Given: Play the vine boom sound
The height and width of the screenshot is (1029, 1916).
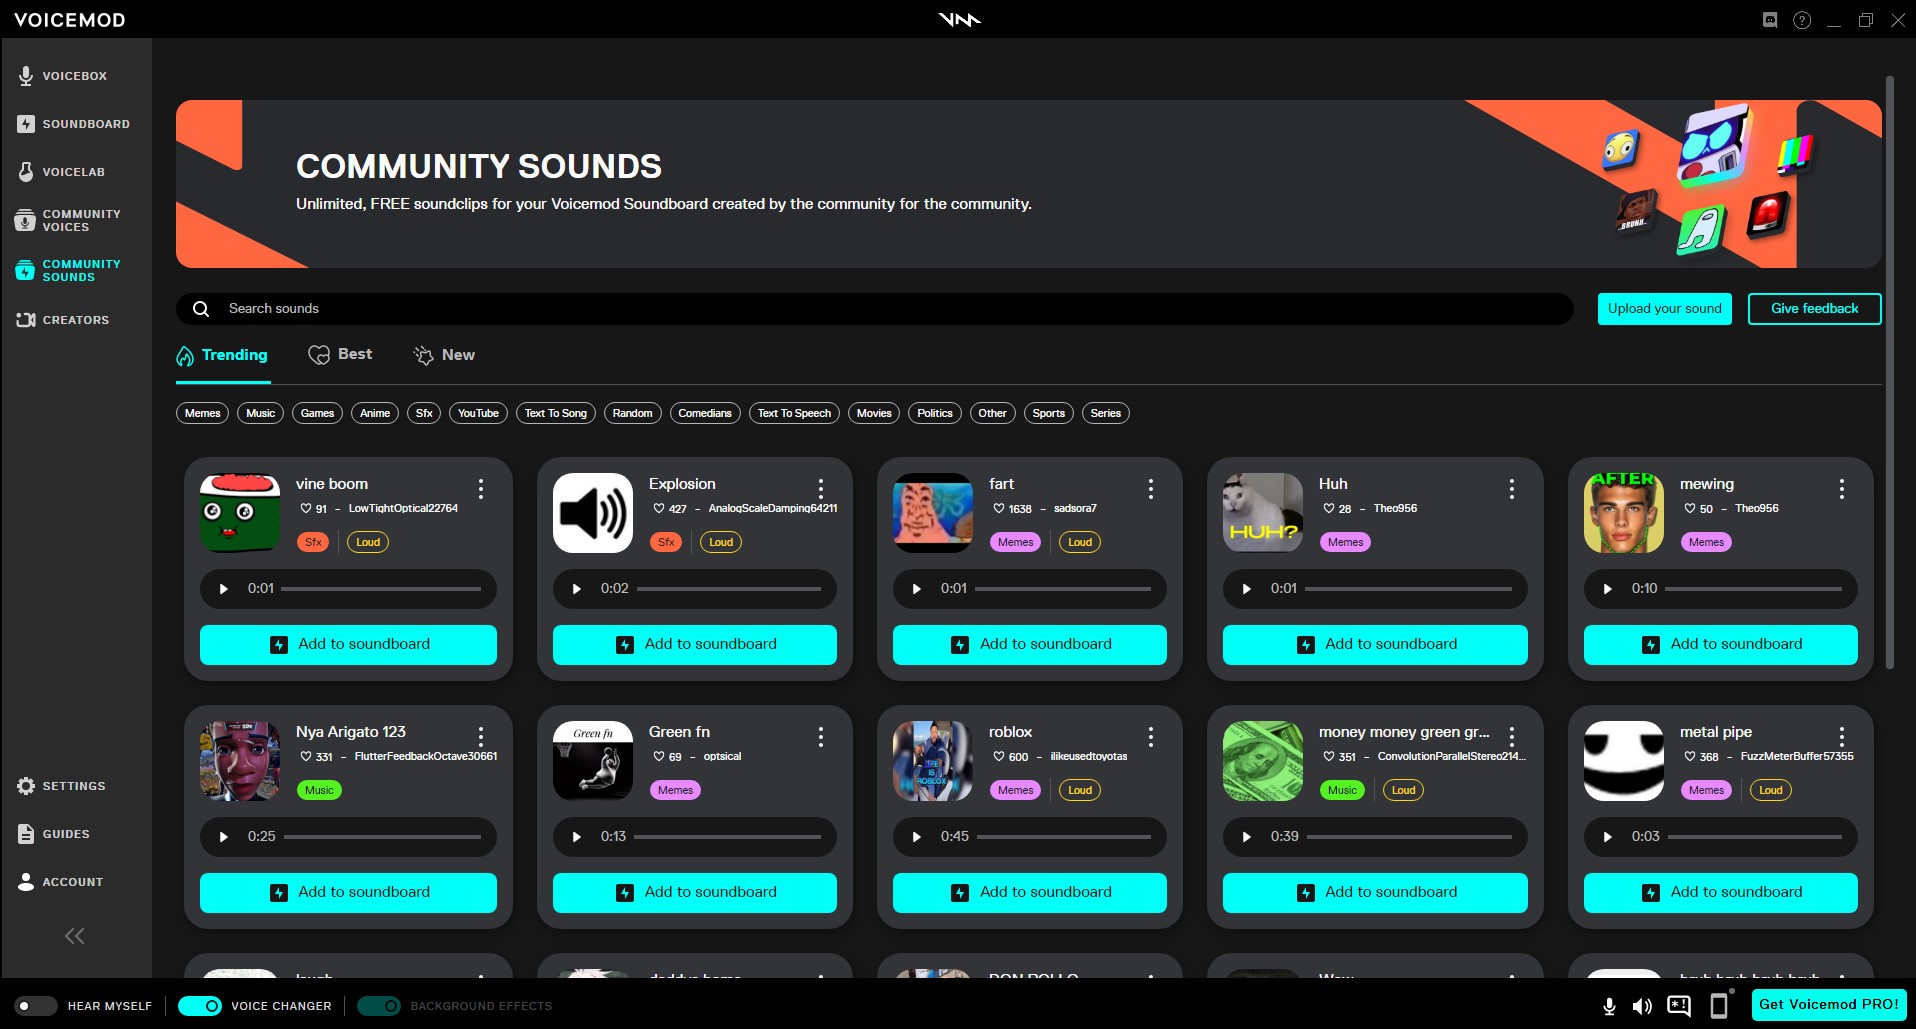Looking at the screenshot, I should tap(224, 589).
